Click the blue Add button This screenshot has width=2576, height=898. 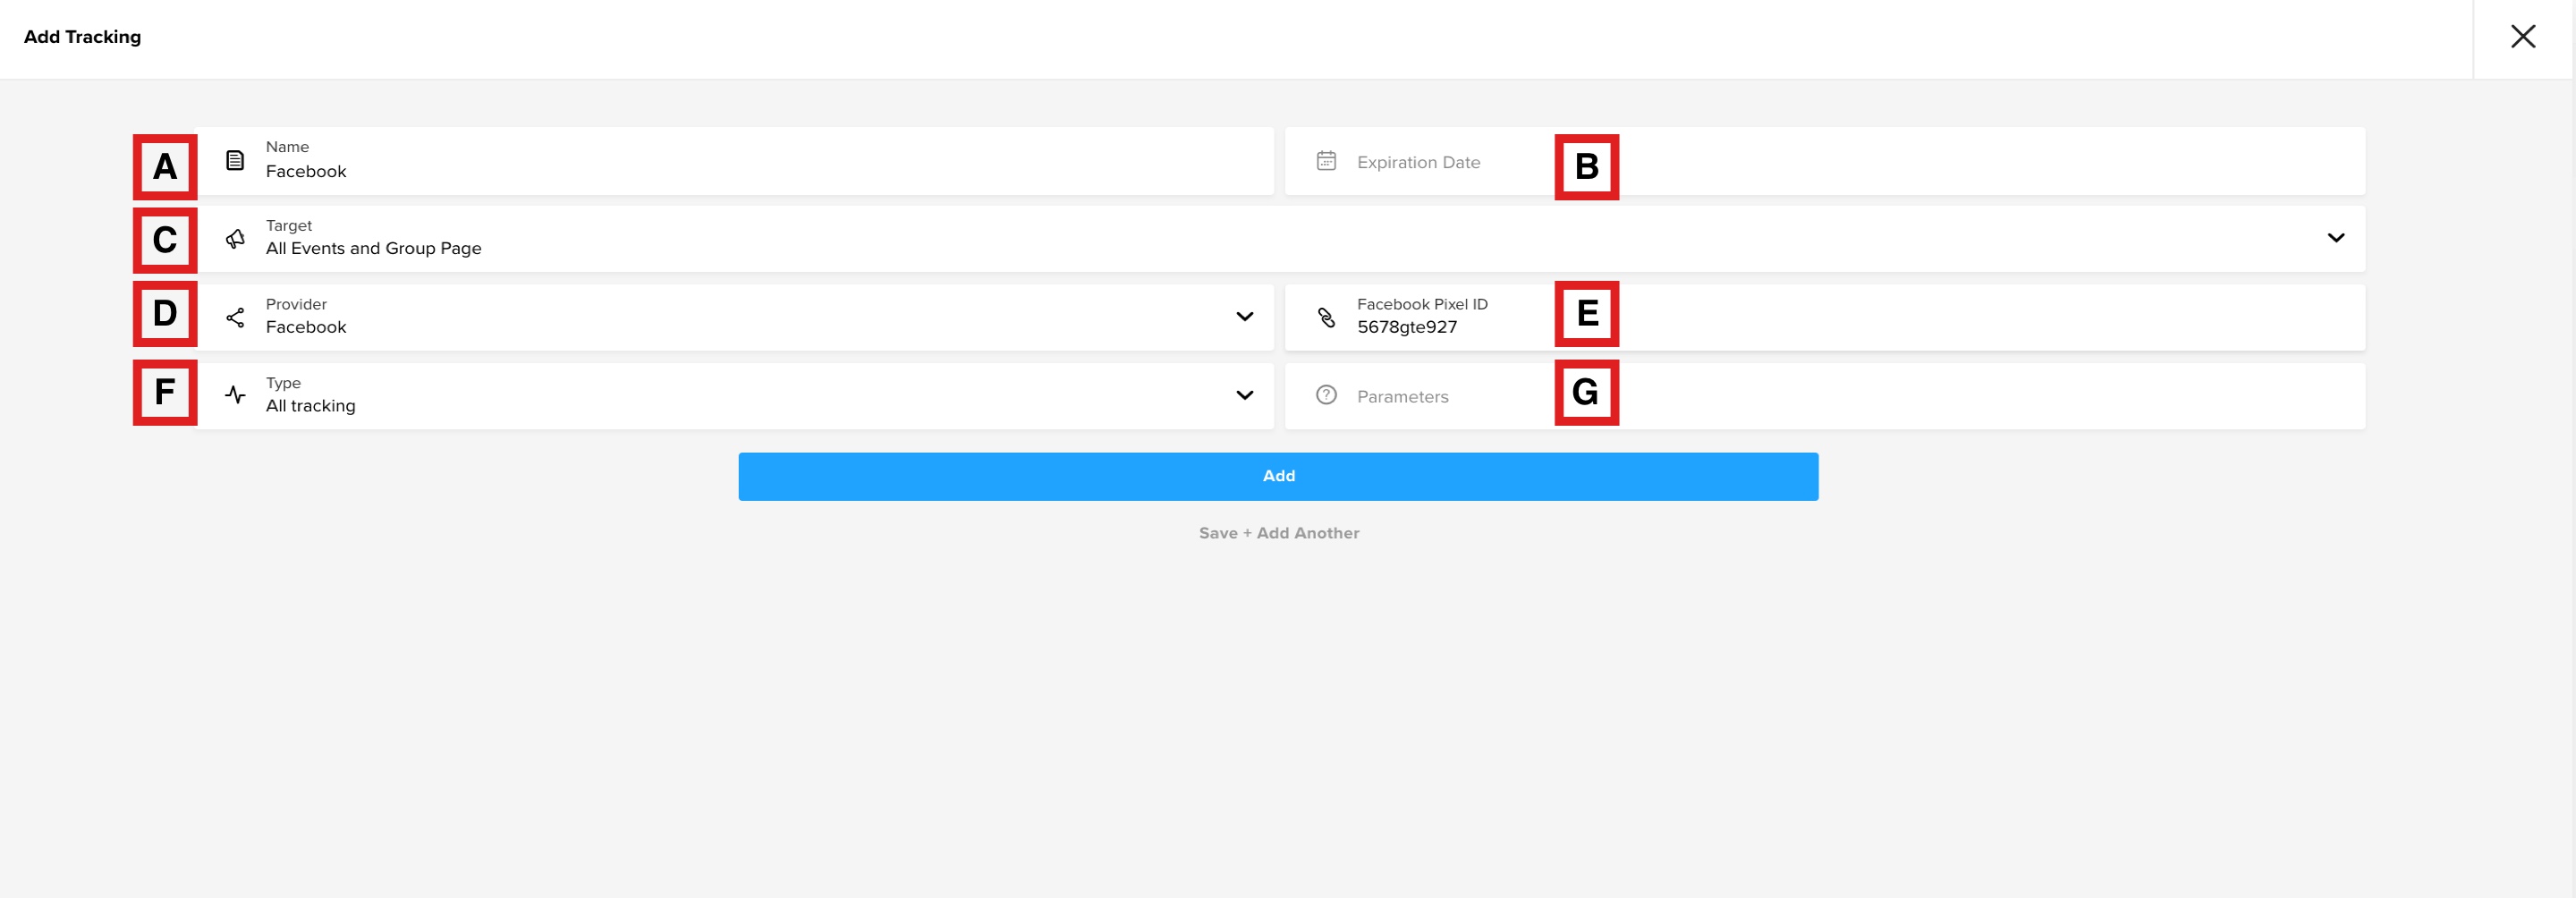1278,476
